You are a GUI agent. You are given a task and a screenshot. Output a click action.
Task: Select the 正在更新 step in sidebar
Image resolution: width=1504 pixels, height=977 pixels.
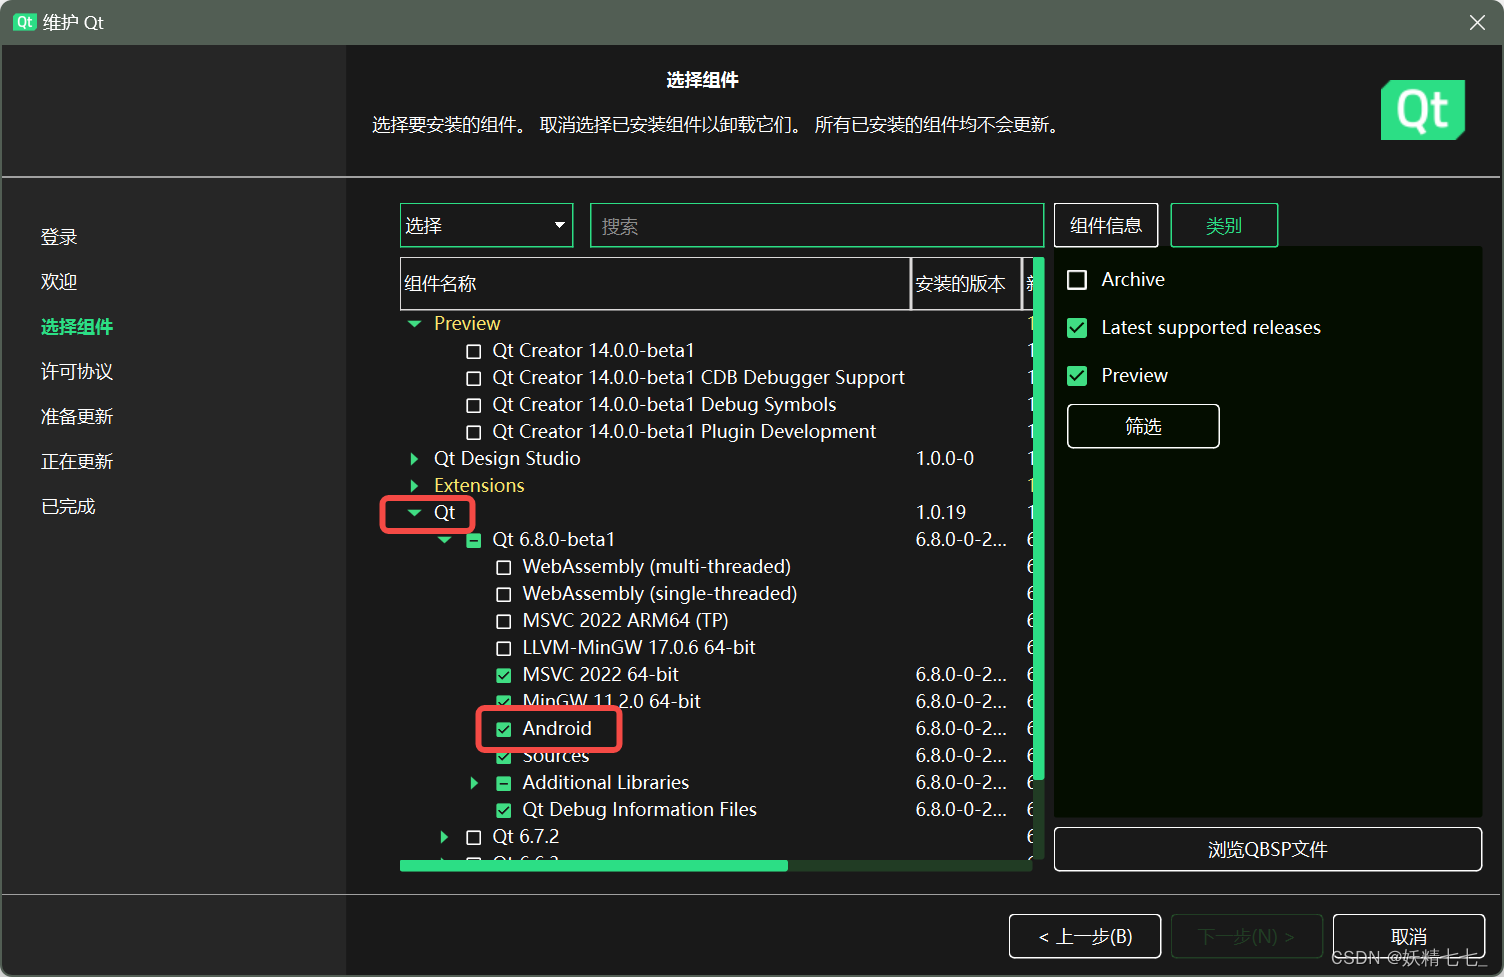[x=77, y=462]
